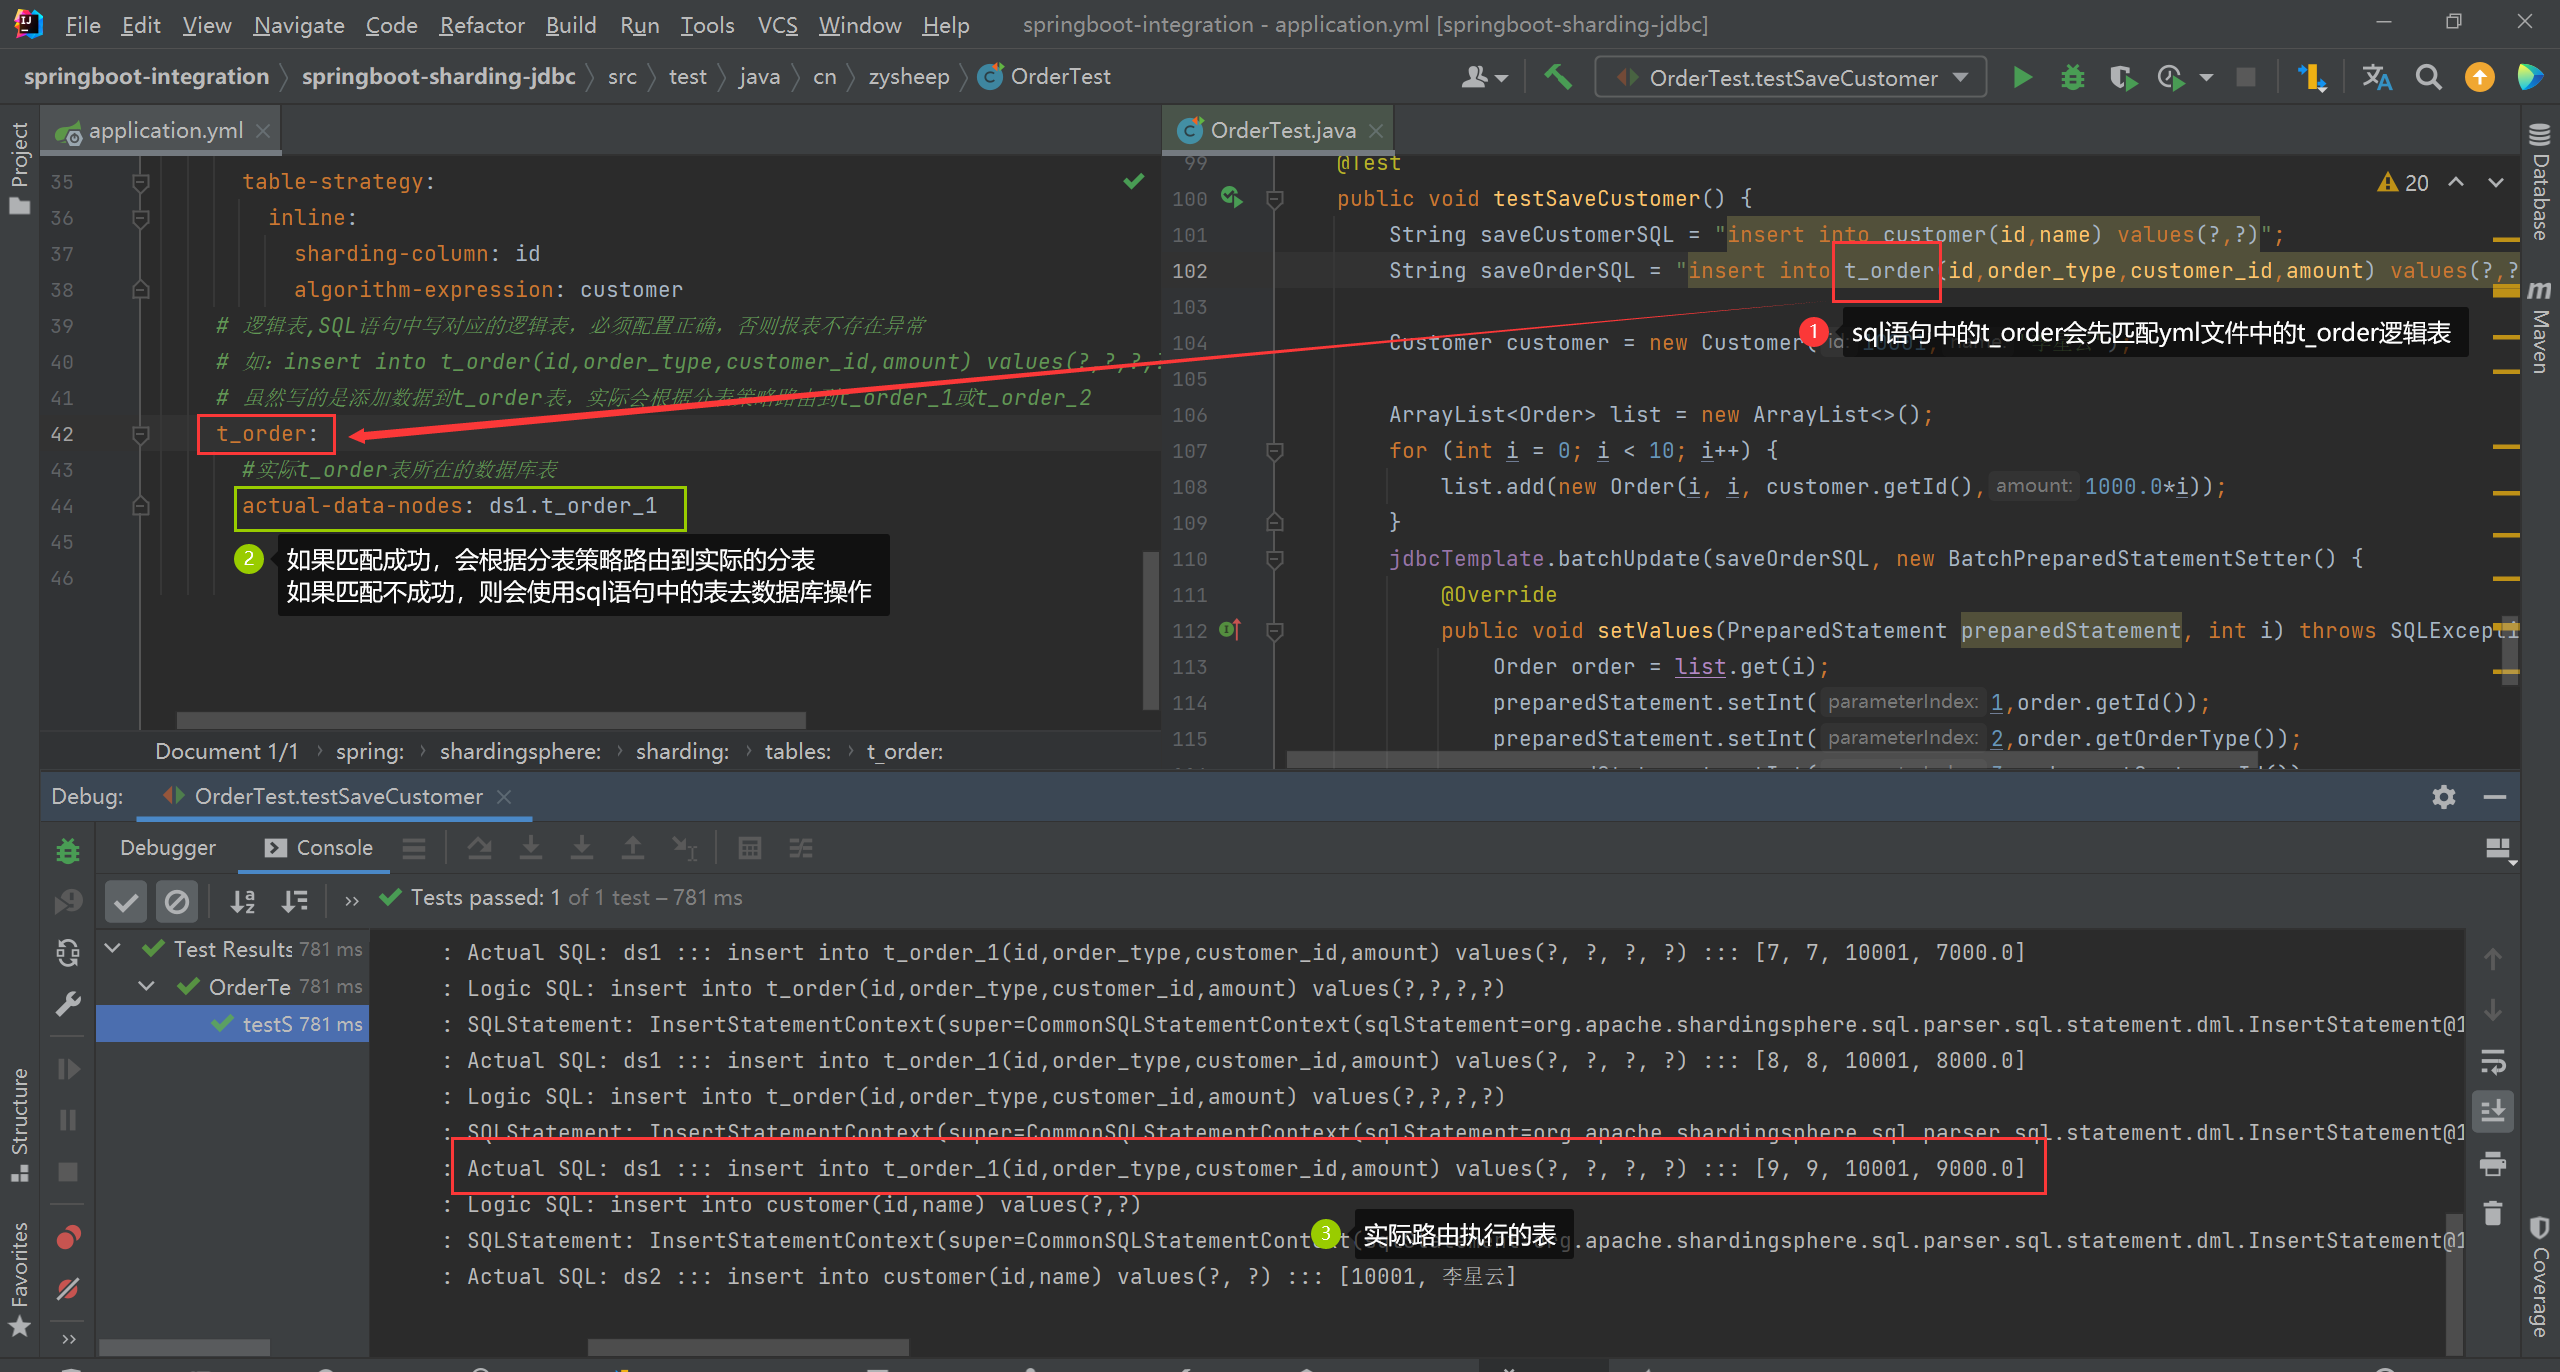Open the Project tool window
This screenshot has width=2560, height=1372.
pyautogui.click(x=19, y=168)
